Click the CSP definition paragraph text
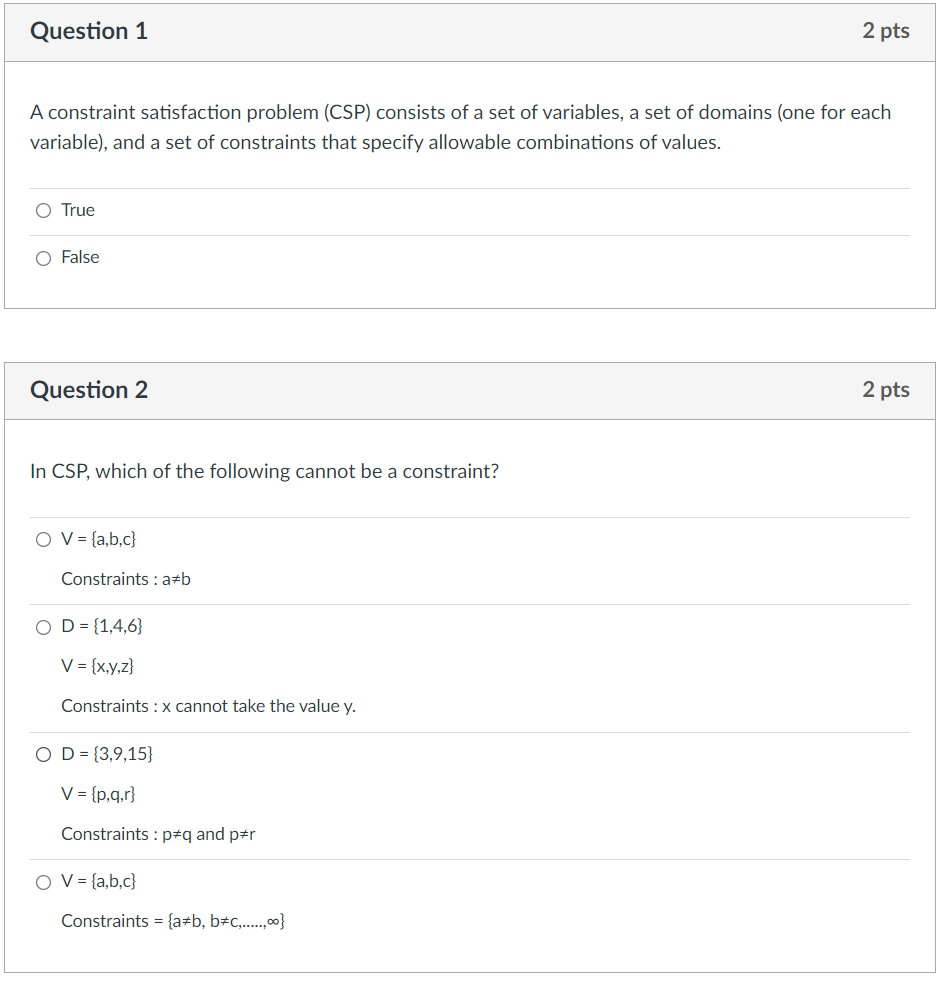 point(458,127)
